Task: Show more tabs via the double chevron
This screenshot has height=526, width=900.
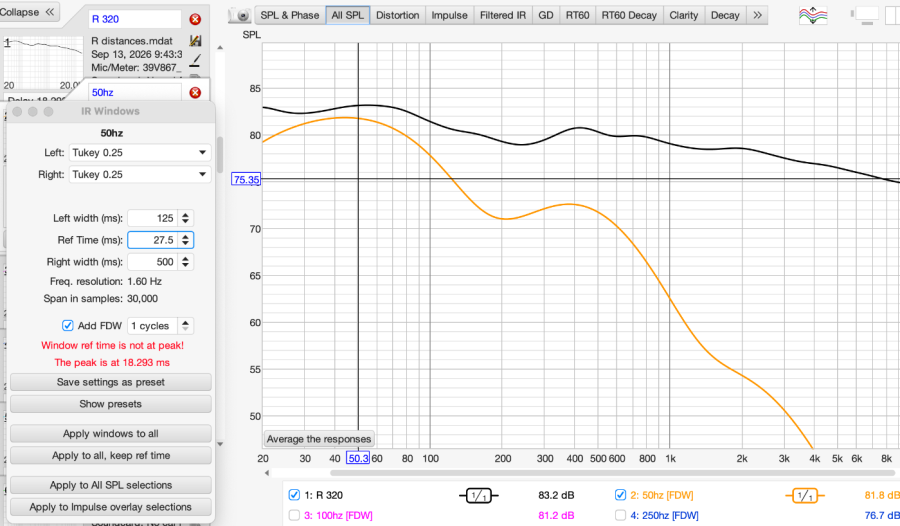Action: click(x=758, y=15)
